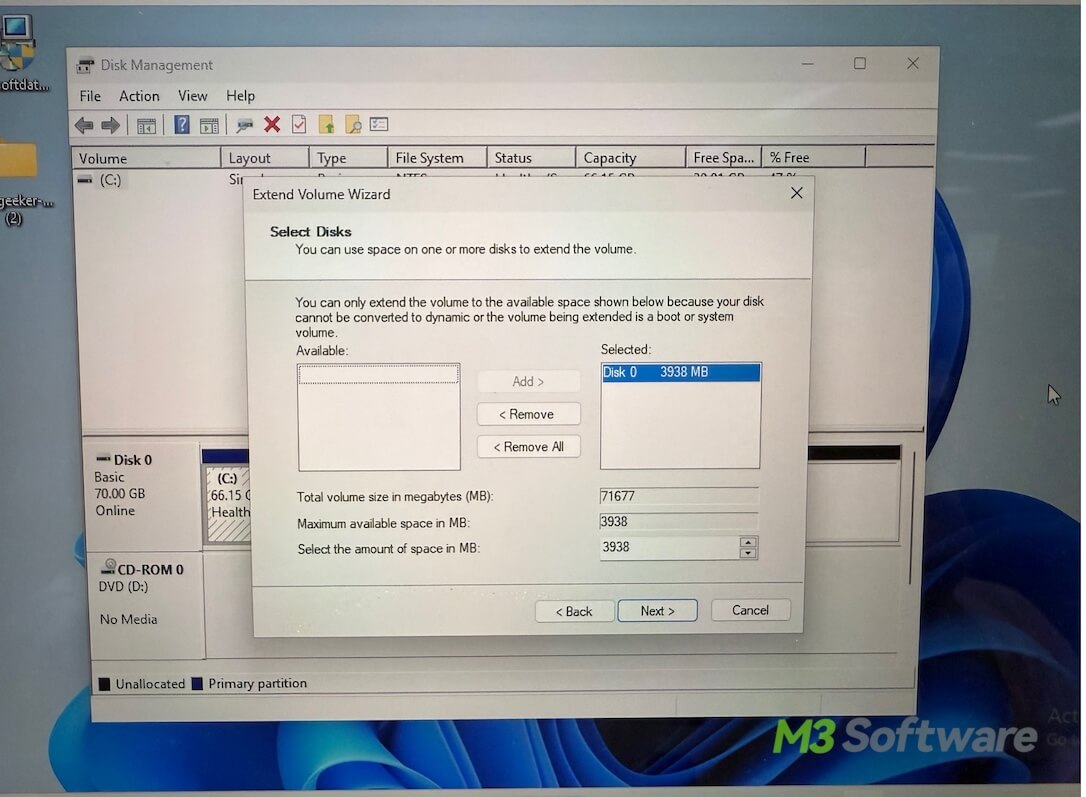
Task: Click the list view settings toolbar icon
Action: click(x=379, y=124)
